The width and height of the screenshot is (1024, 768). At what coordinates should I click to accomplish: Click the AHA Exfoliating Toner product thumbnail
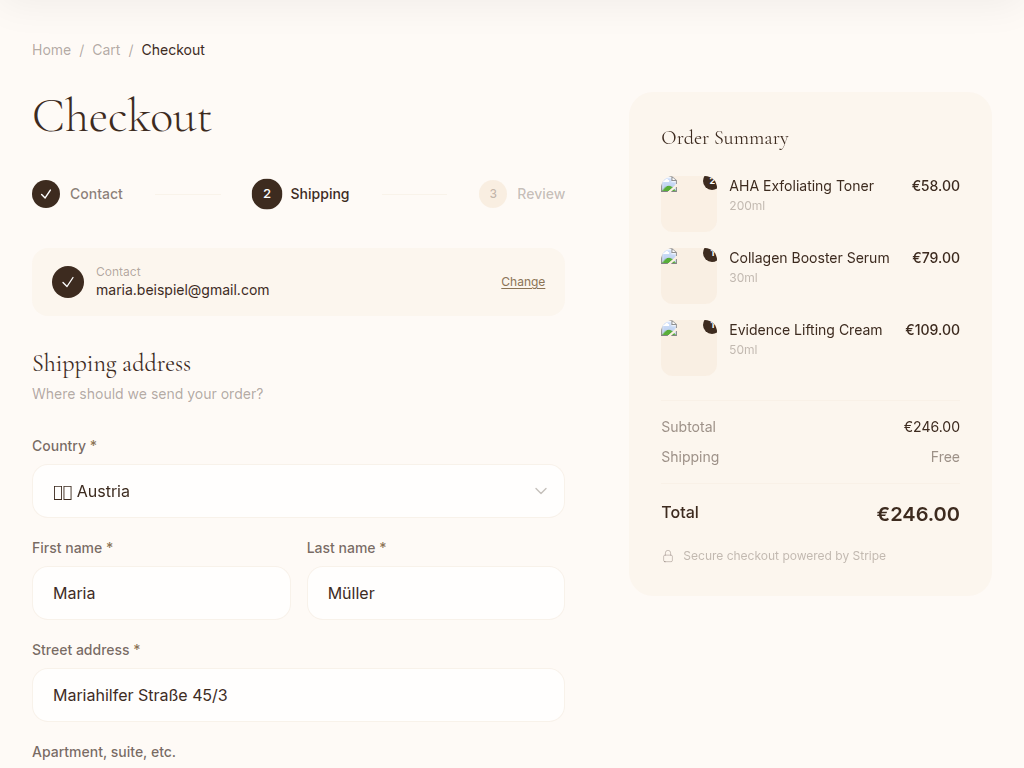(x=688, y=205)
